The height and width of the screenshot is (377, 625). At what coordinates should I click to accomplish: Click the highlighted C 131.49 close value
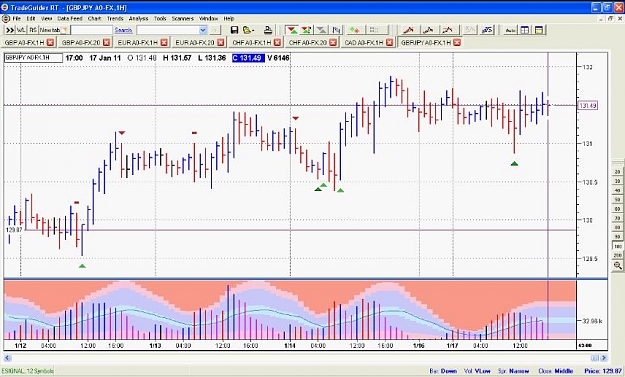coord(248,58)
